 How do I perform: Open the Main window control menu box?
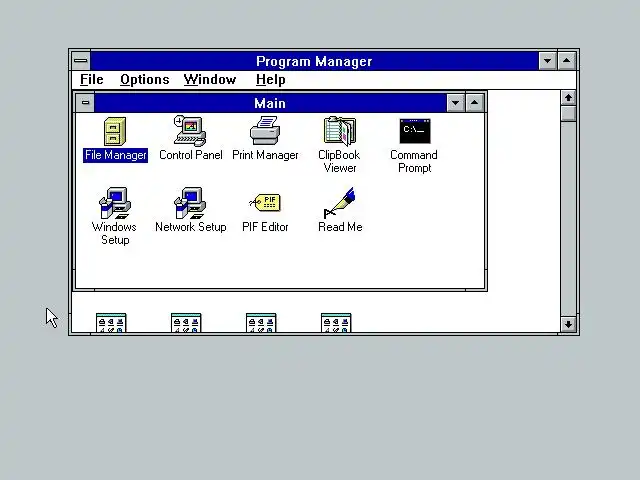tap(85, 102)
